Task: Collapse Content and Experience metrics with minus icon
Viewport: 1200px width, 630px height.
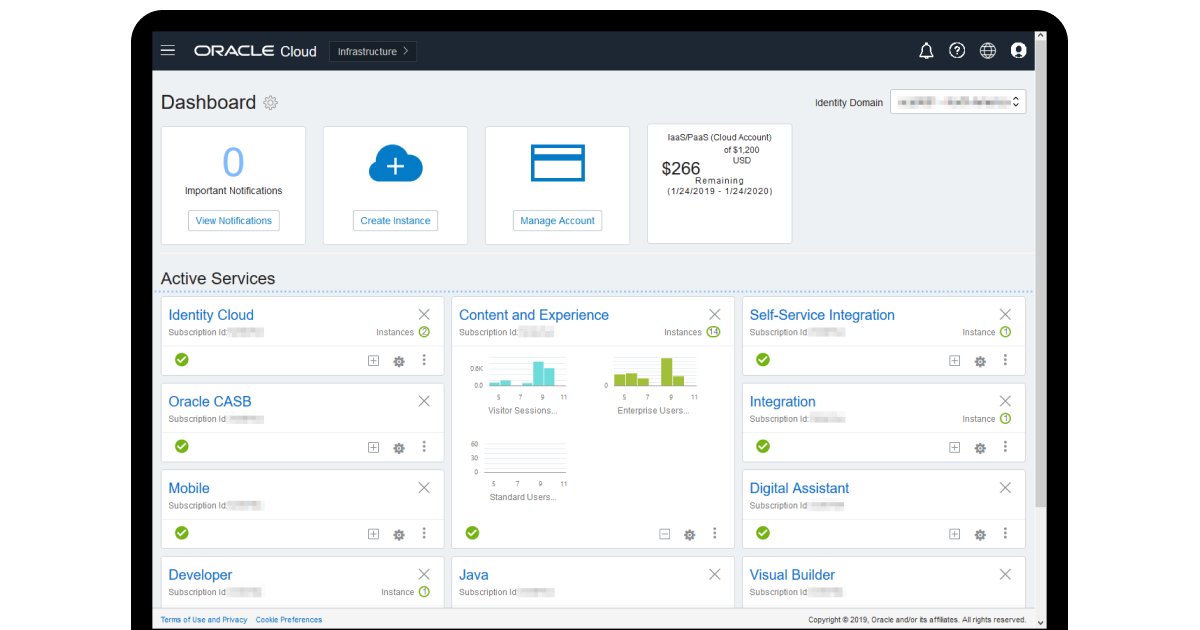Action: pos(664,534)
